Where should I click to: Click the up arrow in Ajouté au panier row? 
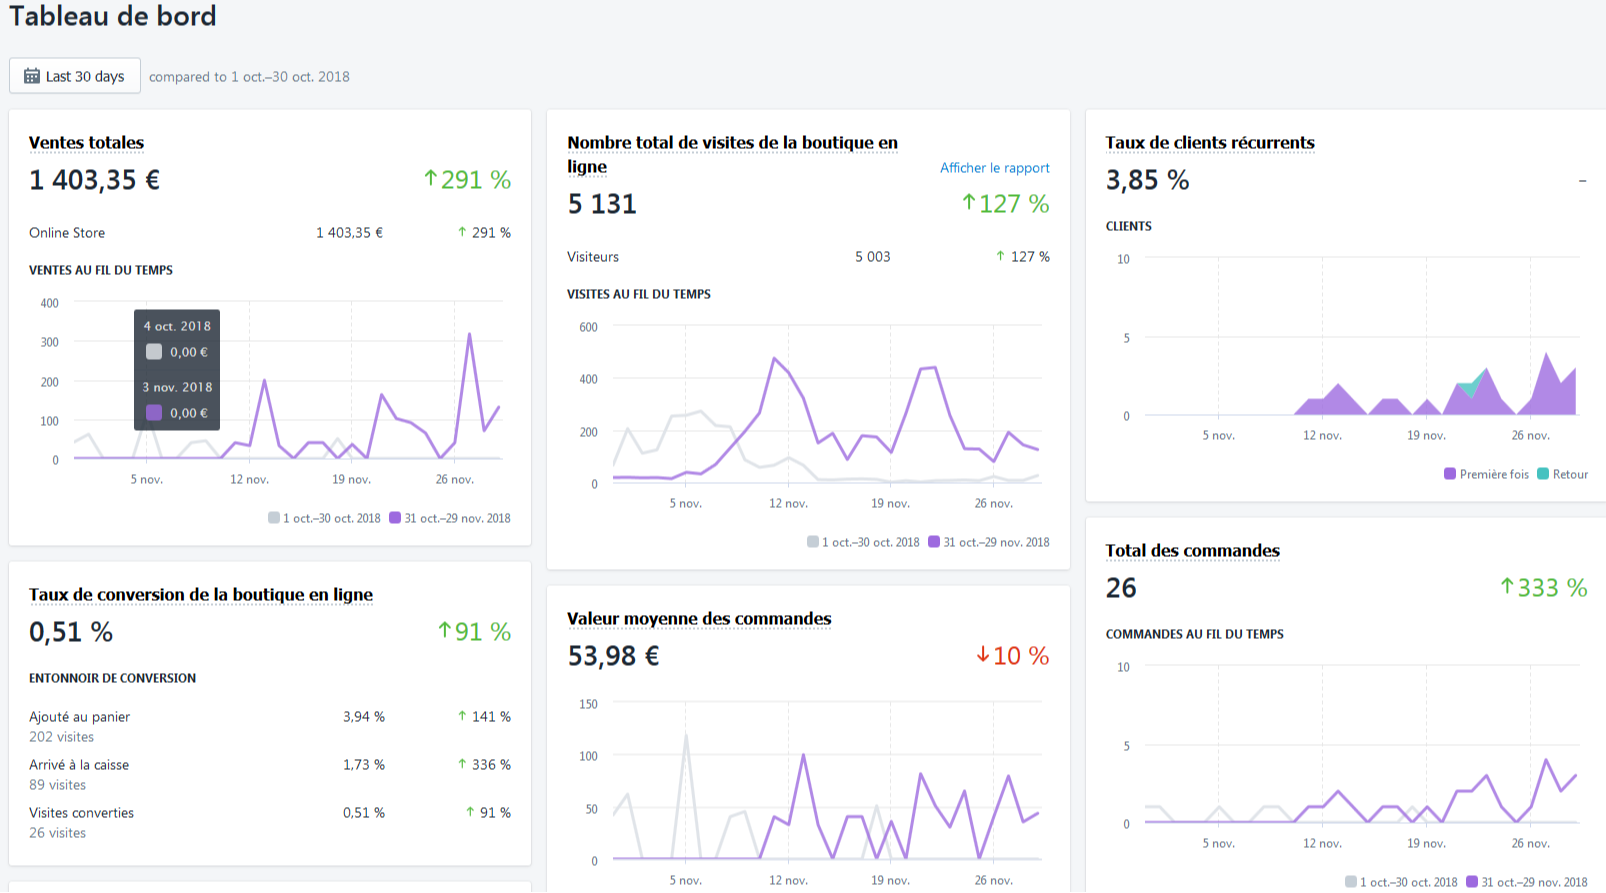pos(462,716)
